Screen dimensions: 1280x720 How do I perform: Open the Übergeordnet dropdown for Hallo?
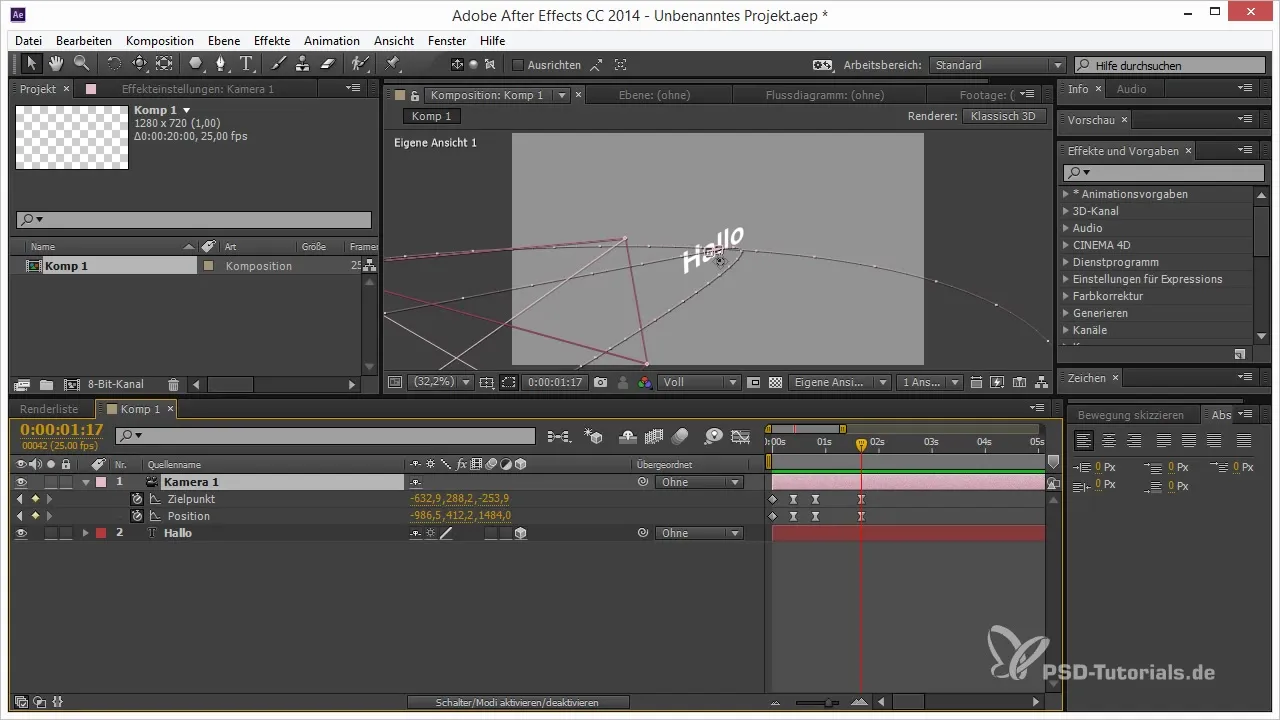pyautogui.click(x=699, y=533)
